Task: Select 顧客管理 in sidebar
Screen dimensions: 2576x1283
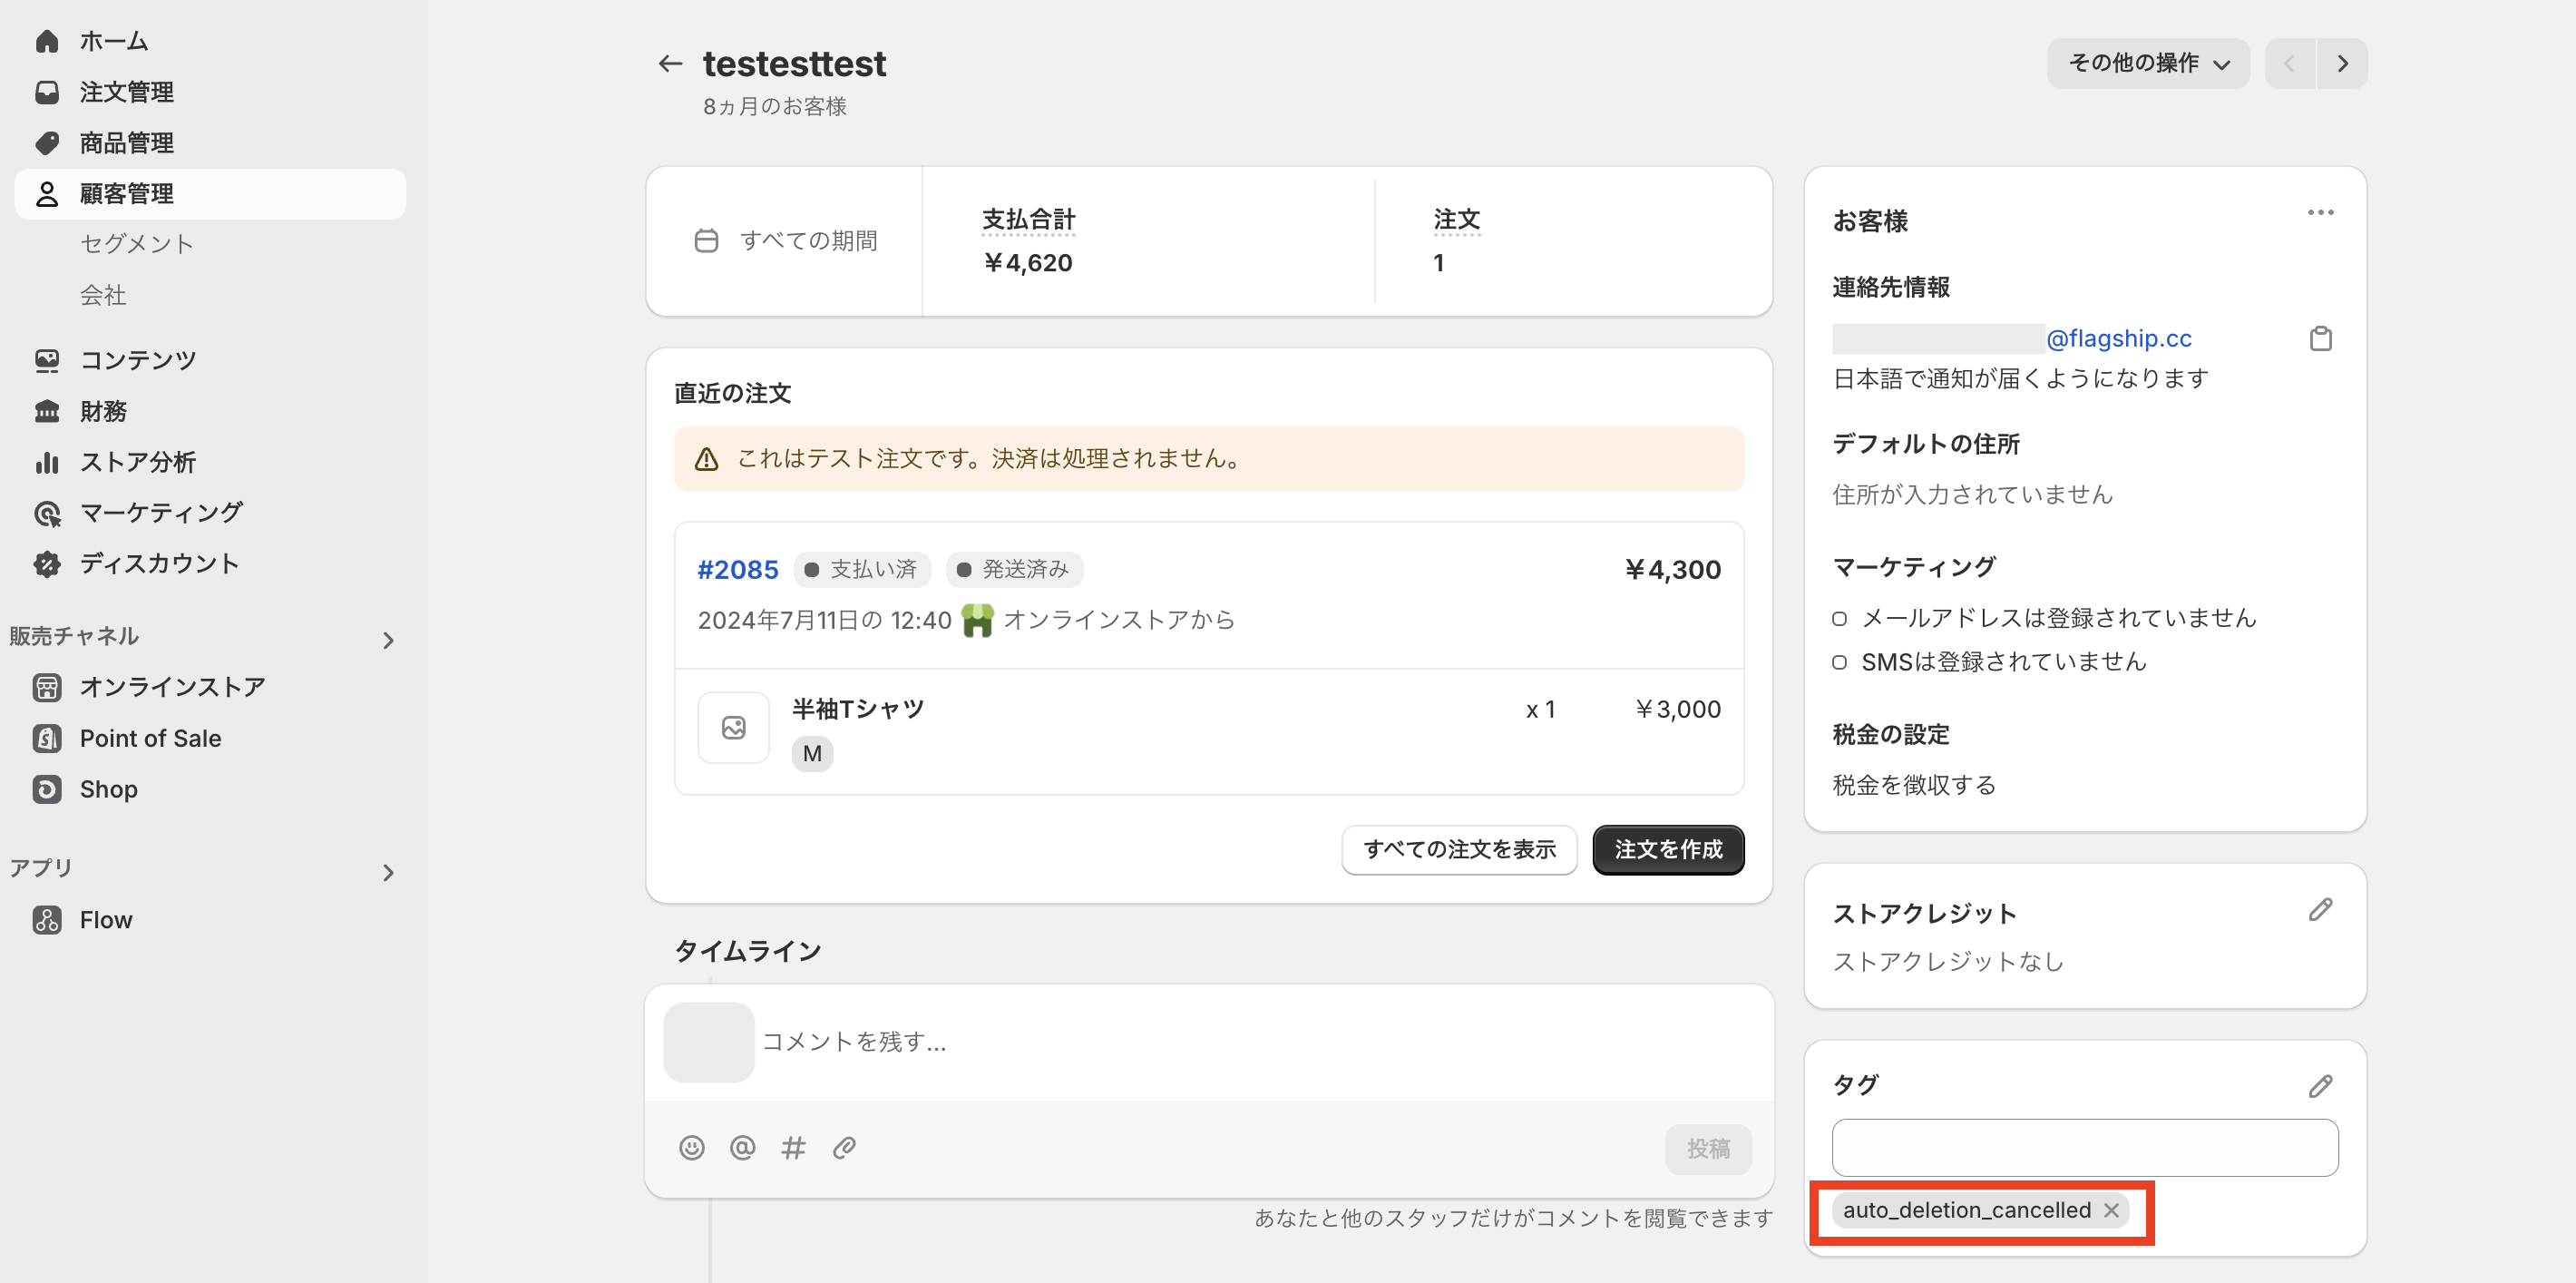Action: [x=210, y=194]
